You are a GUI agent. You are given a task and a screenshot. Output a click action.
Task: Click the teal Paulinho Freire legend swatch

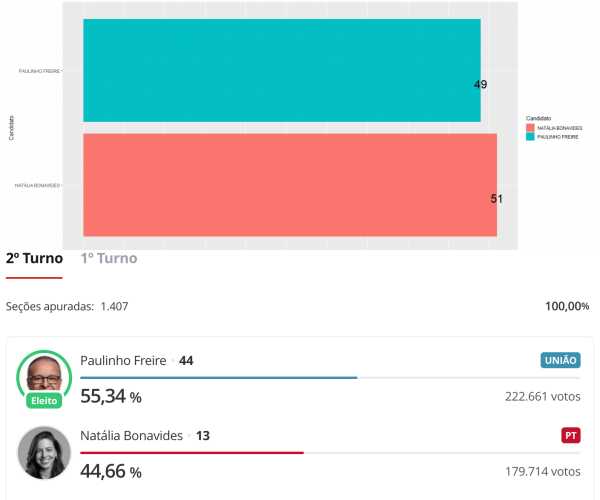pyautogui.click(x=530, y=136)
